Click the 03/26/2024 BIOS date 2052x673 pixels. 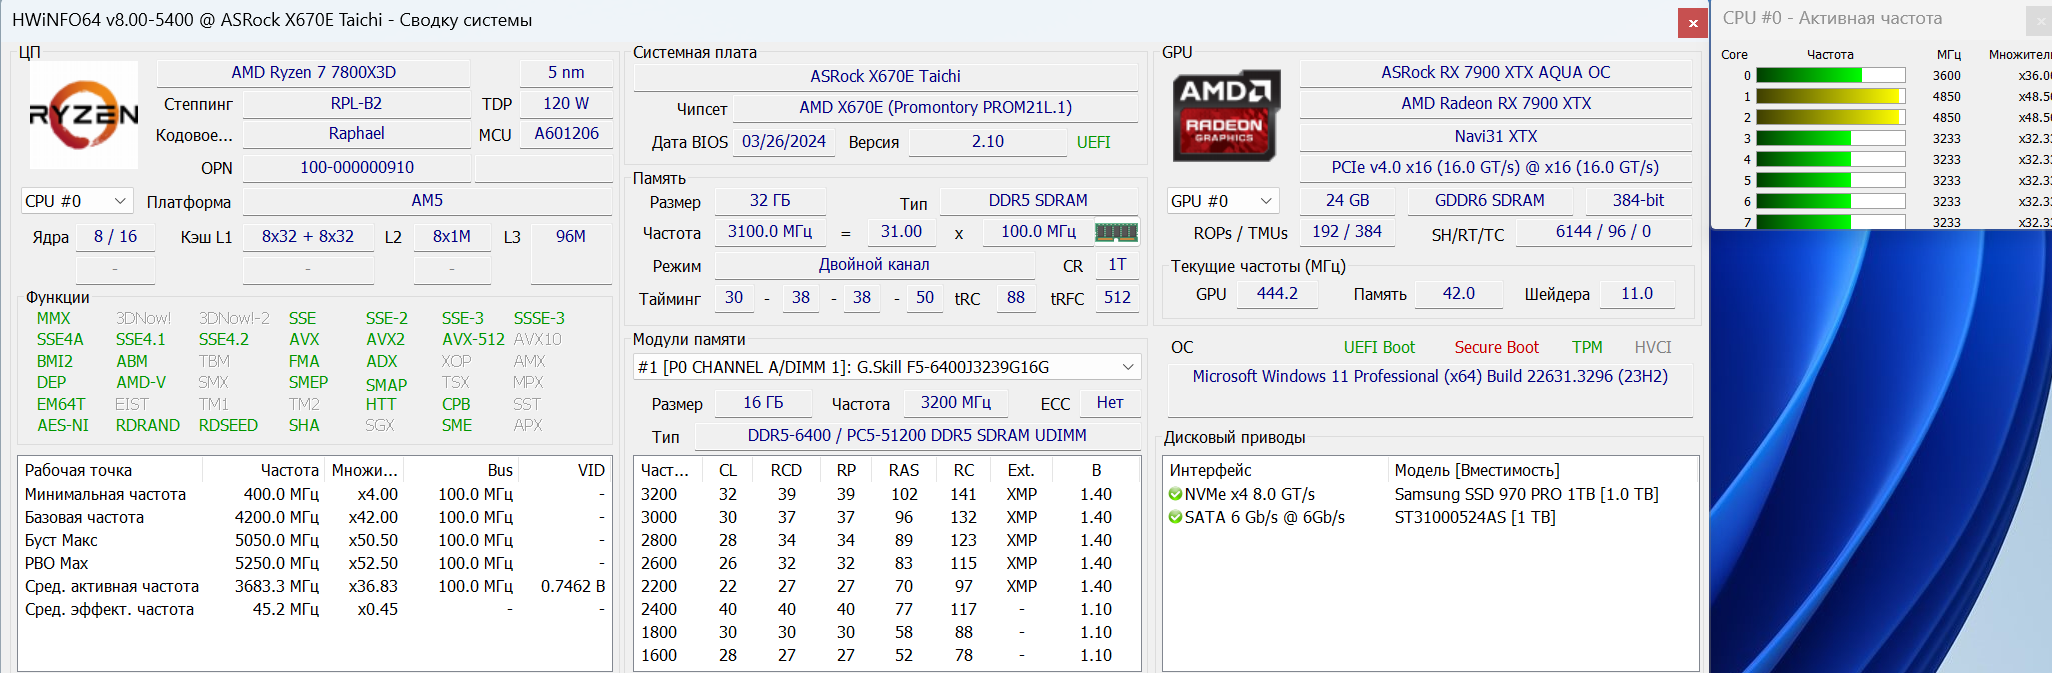click(784, 141)
